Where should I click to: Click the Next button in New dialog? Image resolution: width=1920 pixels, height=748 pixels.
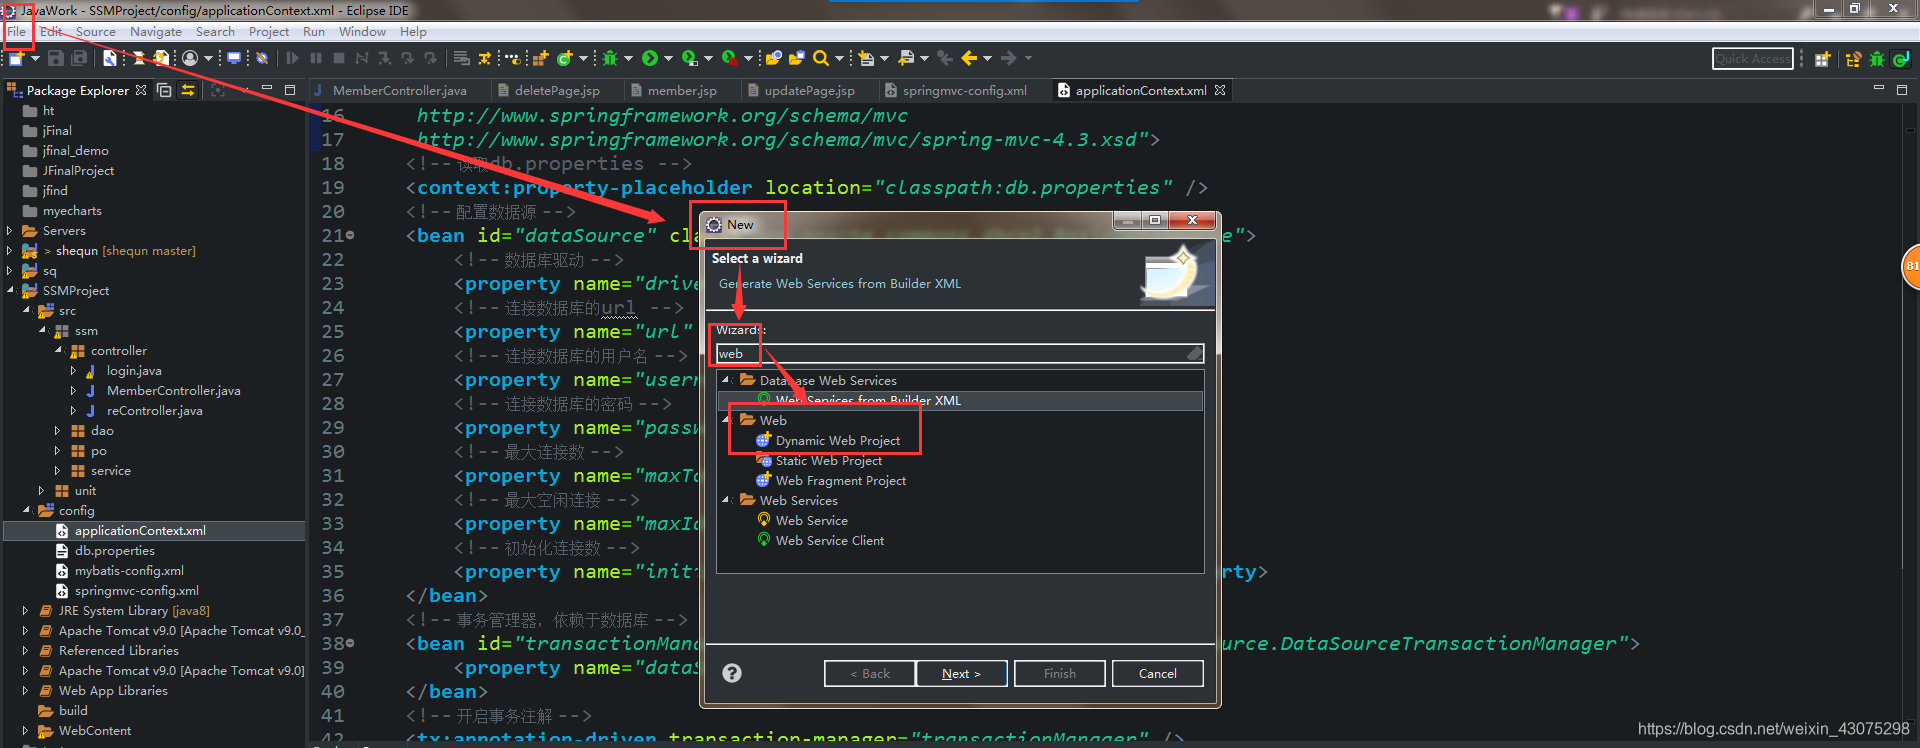[961, 673]
